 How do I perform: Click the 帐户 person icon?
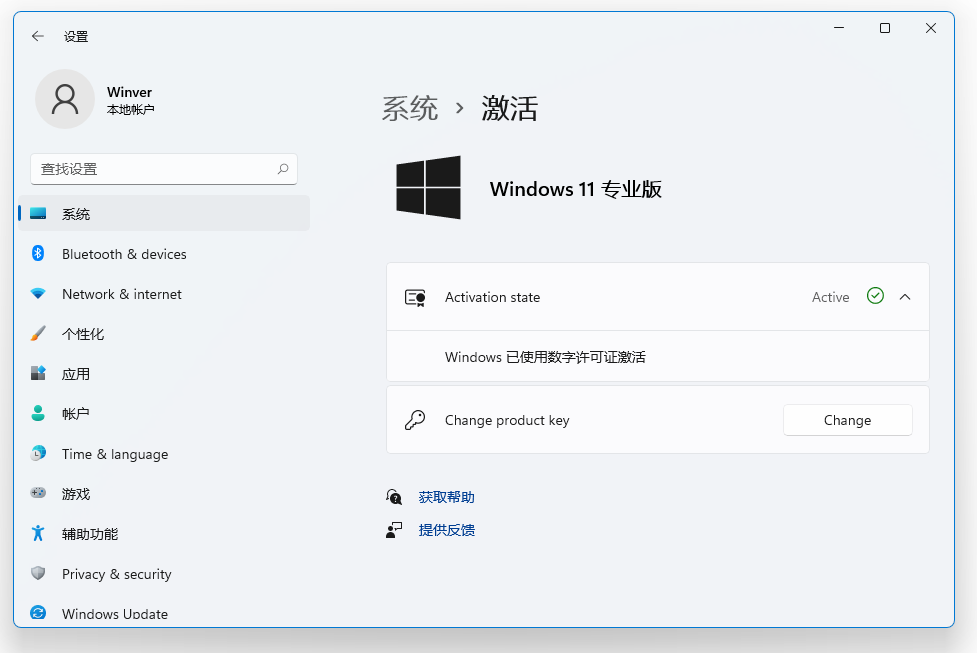(x=38, y=413)
